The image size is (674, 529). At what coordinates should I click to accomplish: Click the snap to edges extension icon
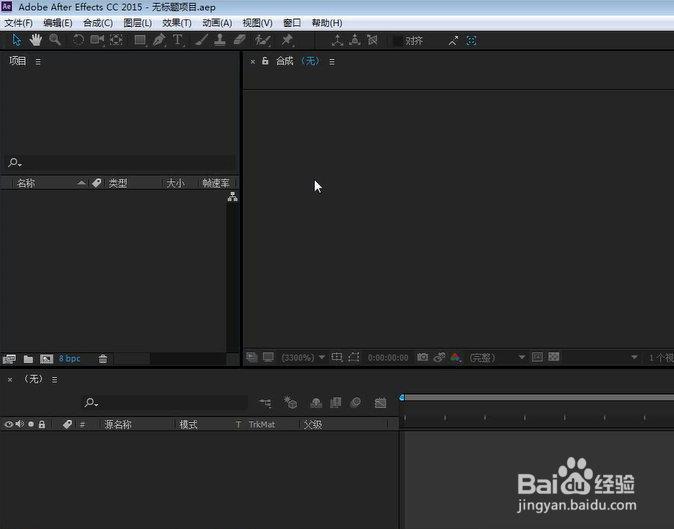click(x=453, y=41)
